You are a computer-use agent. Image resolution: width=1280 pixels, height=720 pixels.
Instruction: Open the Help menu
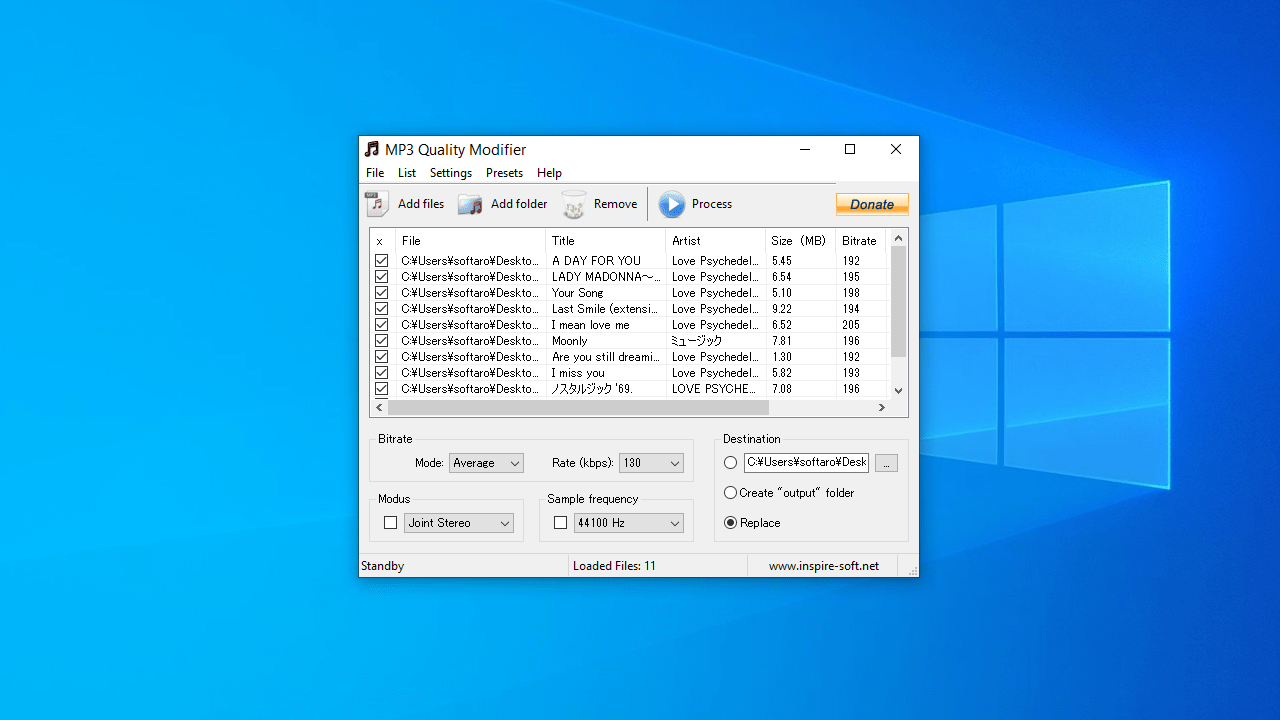tap(549, 173)
